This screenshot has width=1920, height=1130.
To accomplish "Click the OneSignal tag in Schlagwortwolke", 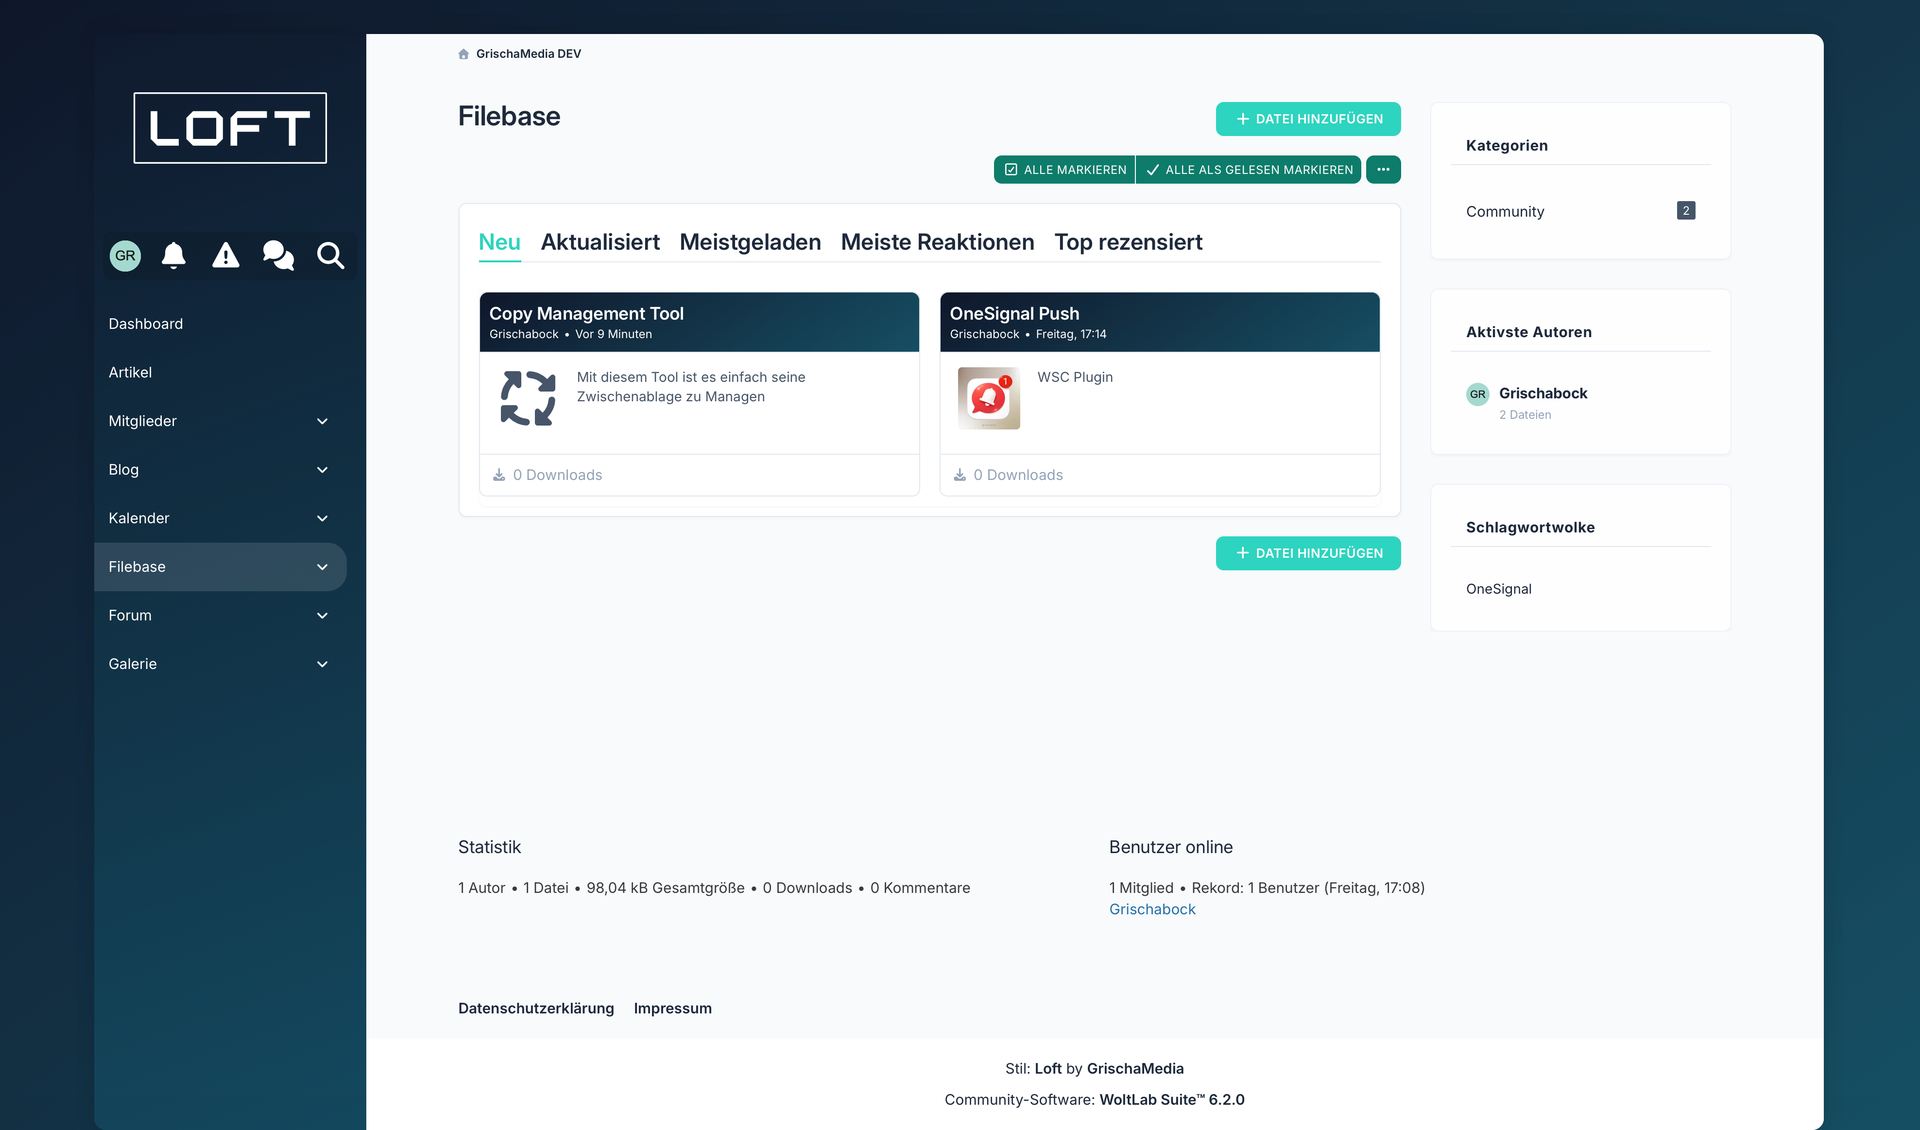I will (x=1498, y=589).
